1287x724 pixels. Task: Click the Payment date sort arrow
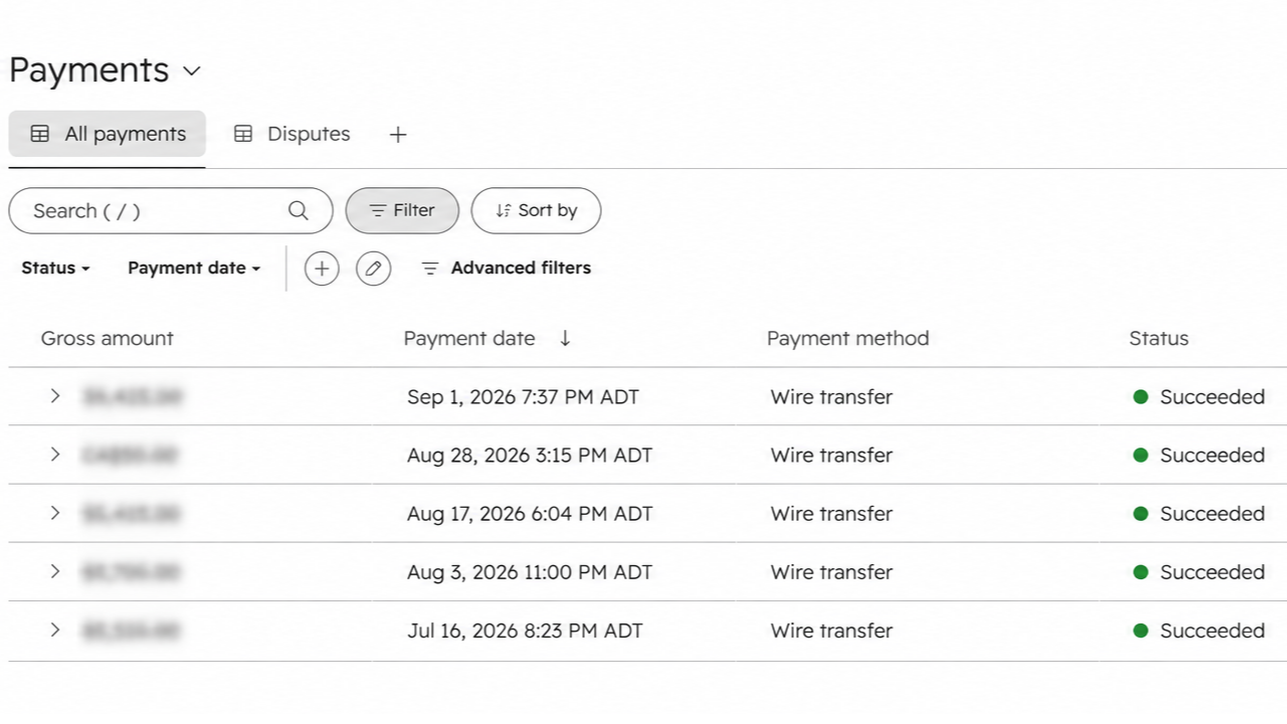pyautogui.click(x=565, y=338)
